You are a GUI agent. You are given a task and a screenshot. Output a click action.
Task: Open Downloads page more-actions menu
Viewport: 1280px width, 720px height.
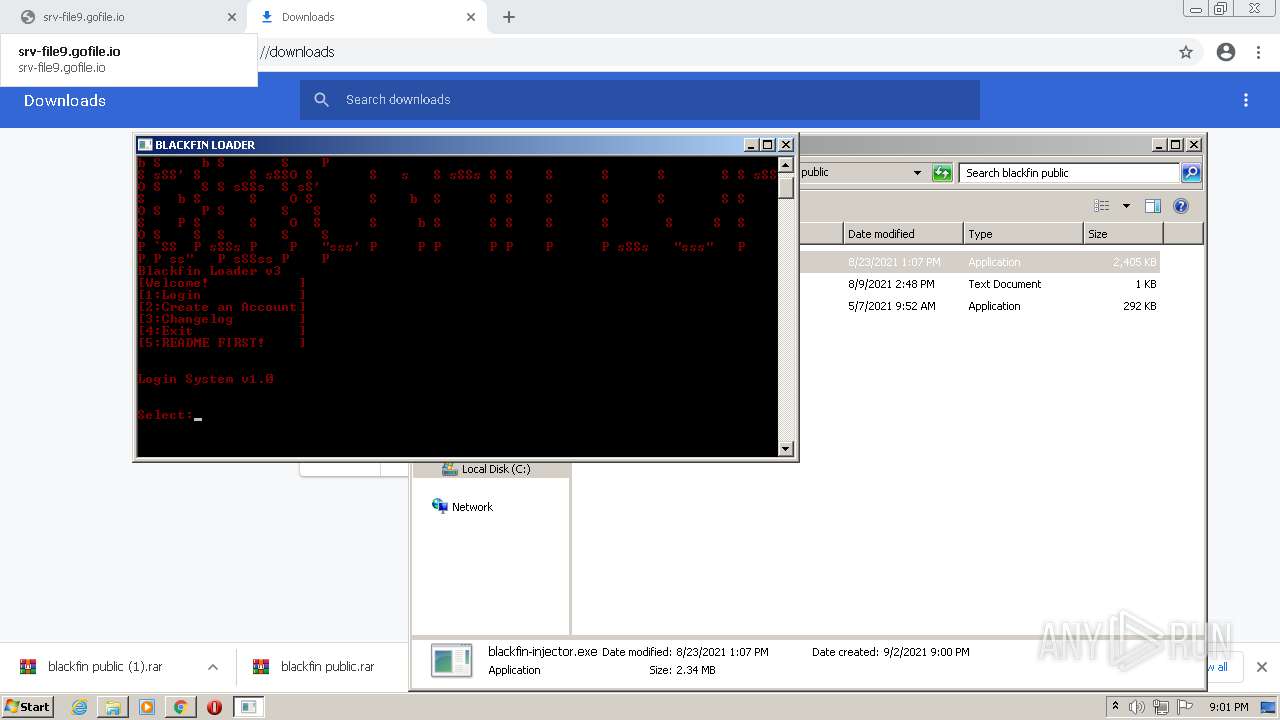click(x=1246, y=100)
